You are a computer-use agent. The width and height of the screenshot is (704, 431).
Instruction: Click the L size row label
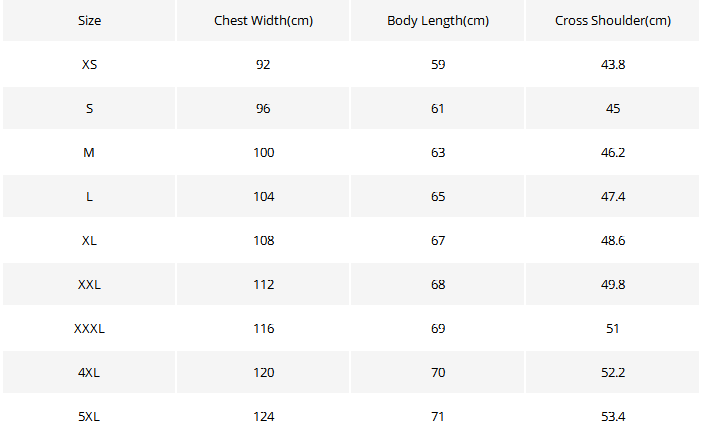point(89,197)
